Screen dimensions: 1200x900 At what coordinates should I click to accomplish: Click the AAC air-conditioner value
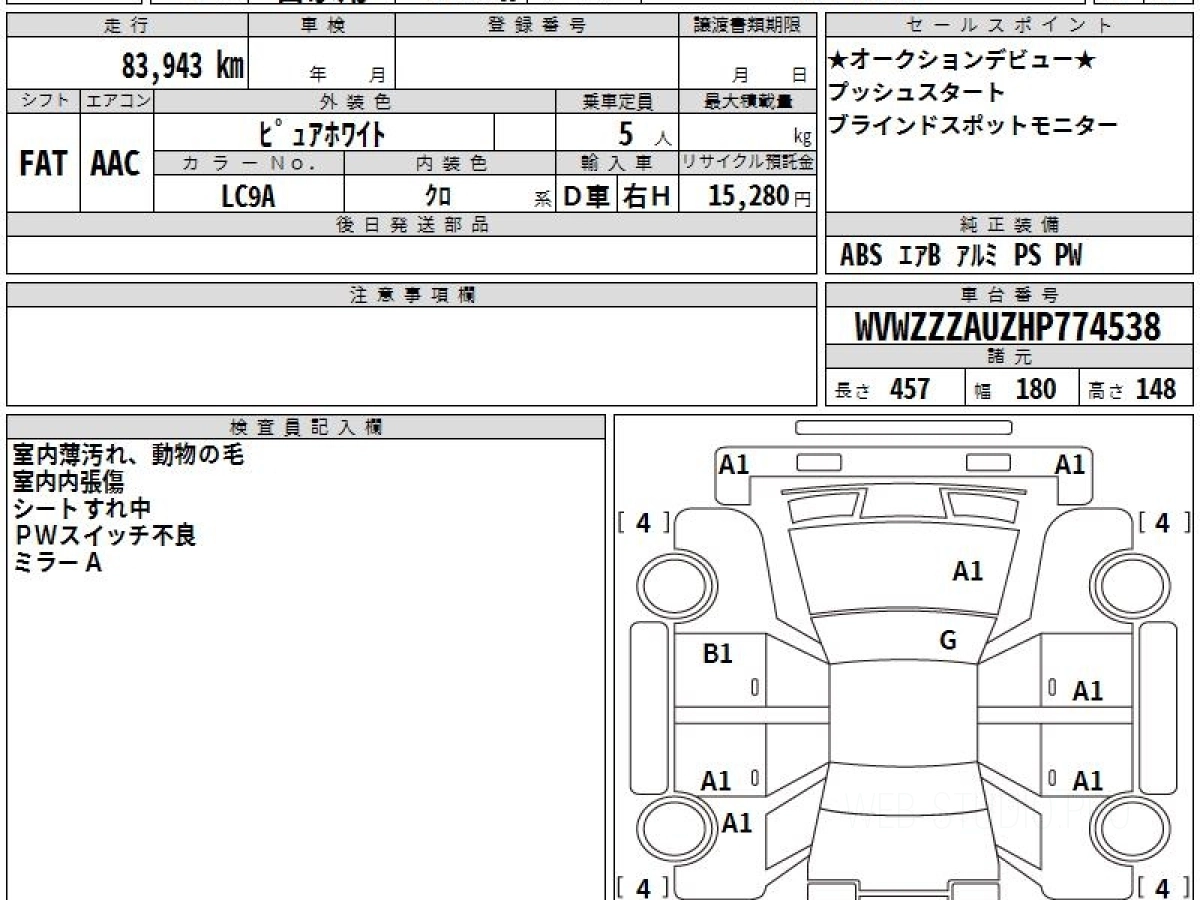[116, 163]
